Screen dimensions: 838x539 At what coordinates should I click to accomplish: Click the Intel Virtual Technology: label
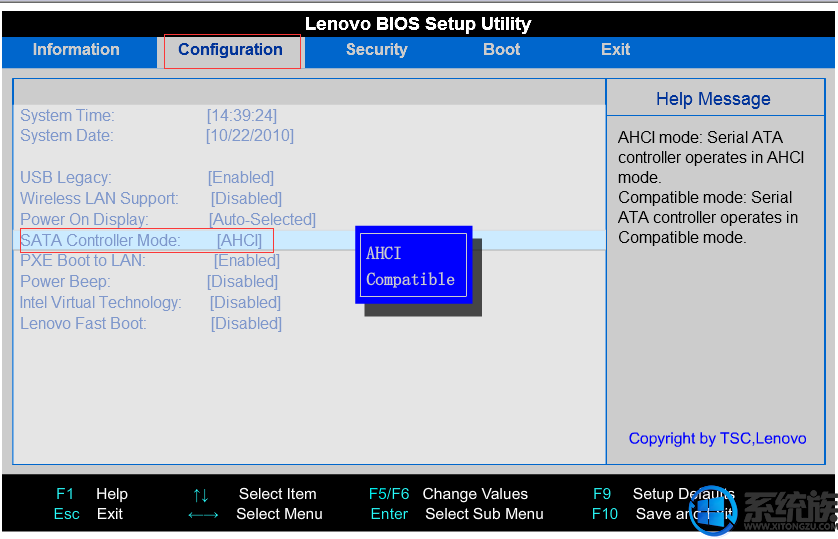tap(100, 302)
